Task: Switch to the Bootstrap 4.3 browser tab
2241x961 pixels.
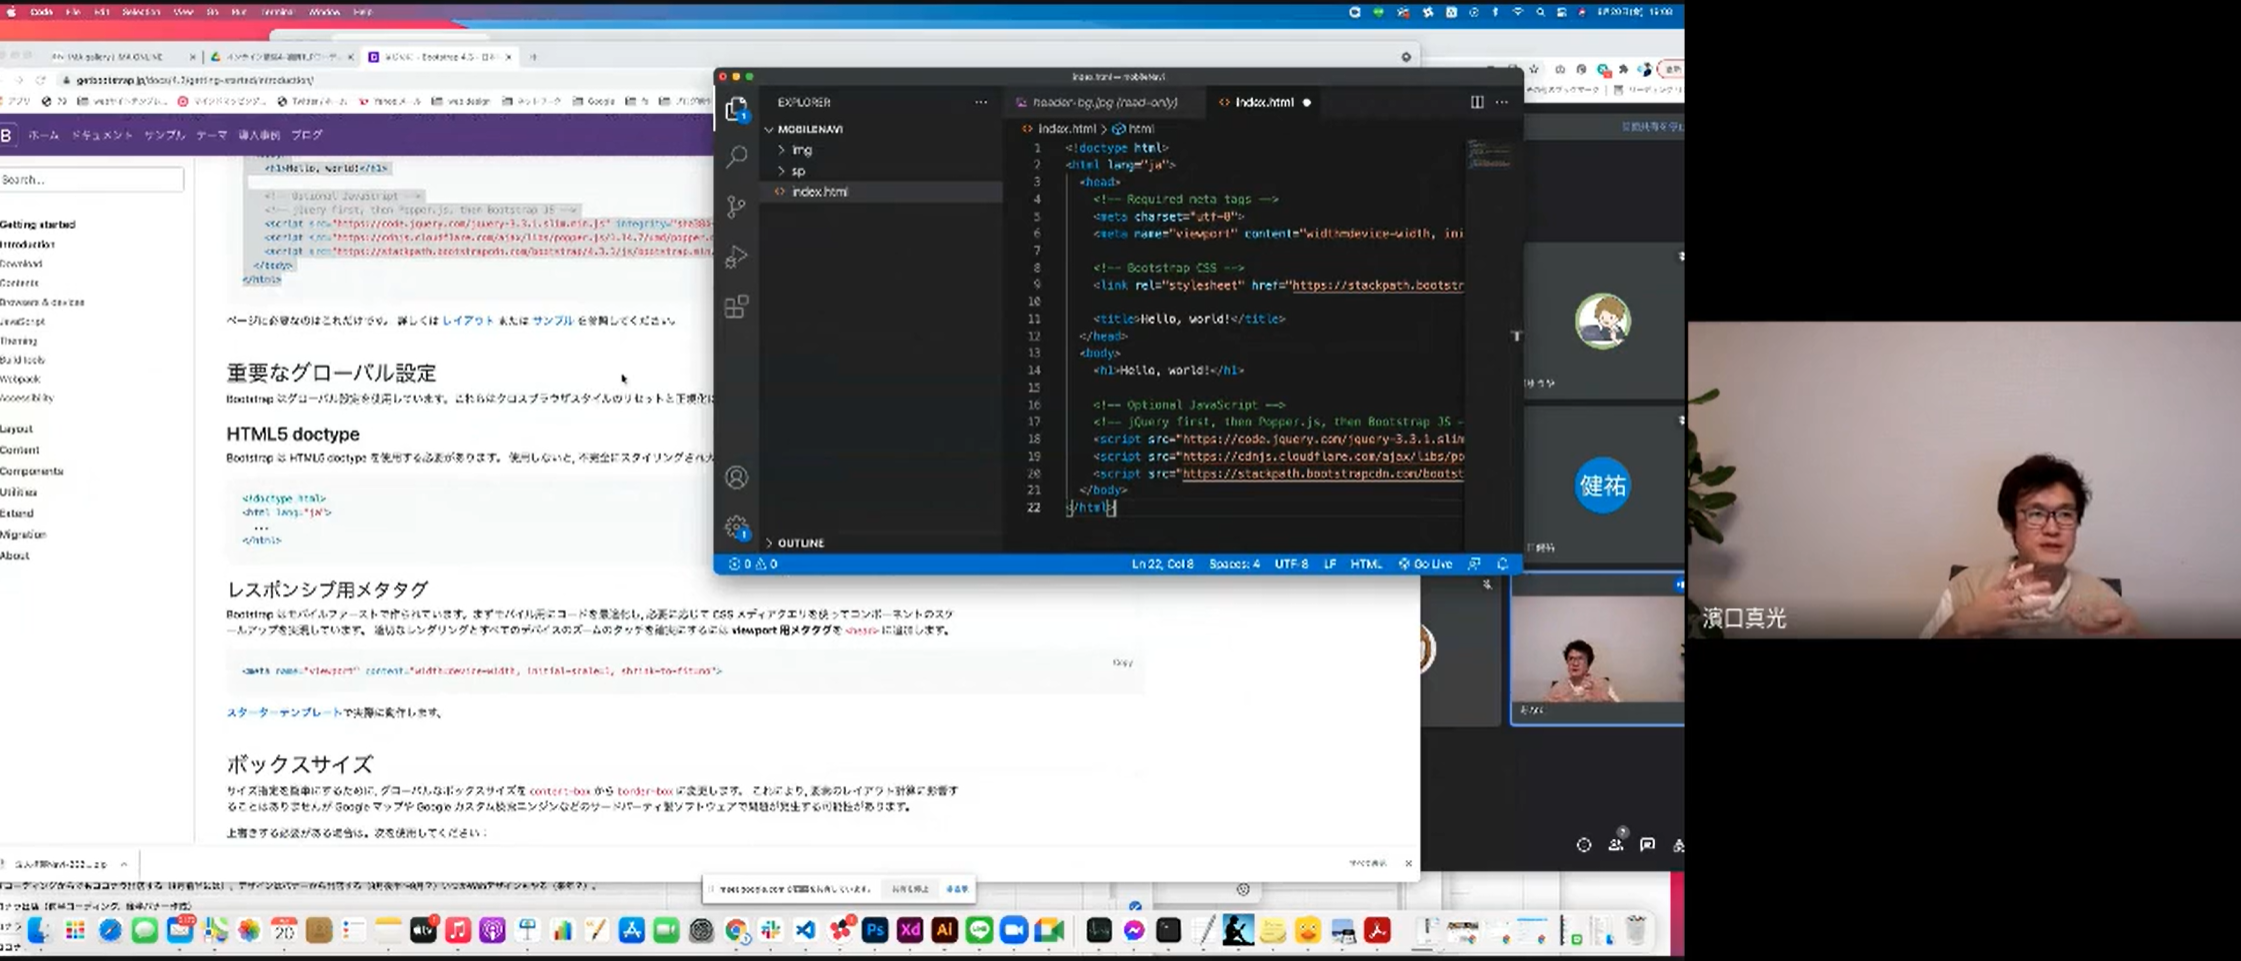Action: pyautogui.click(x=440, y=57)
